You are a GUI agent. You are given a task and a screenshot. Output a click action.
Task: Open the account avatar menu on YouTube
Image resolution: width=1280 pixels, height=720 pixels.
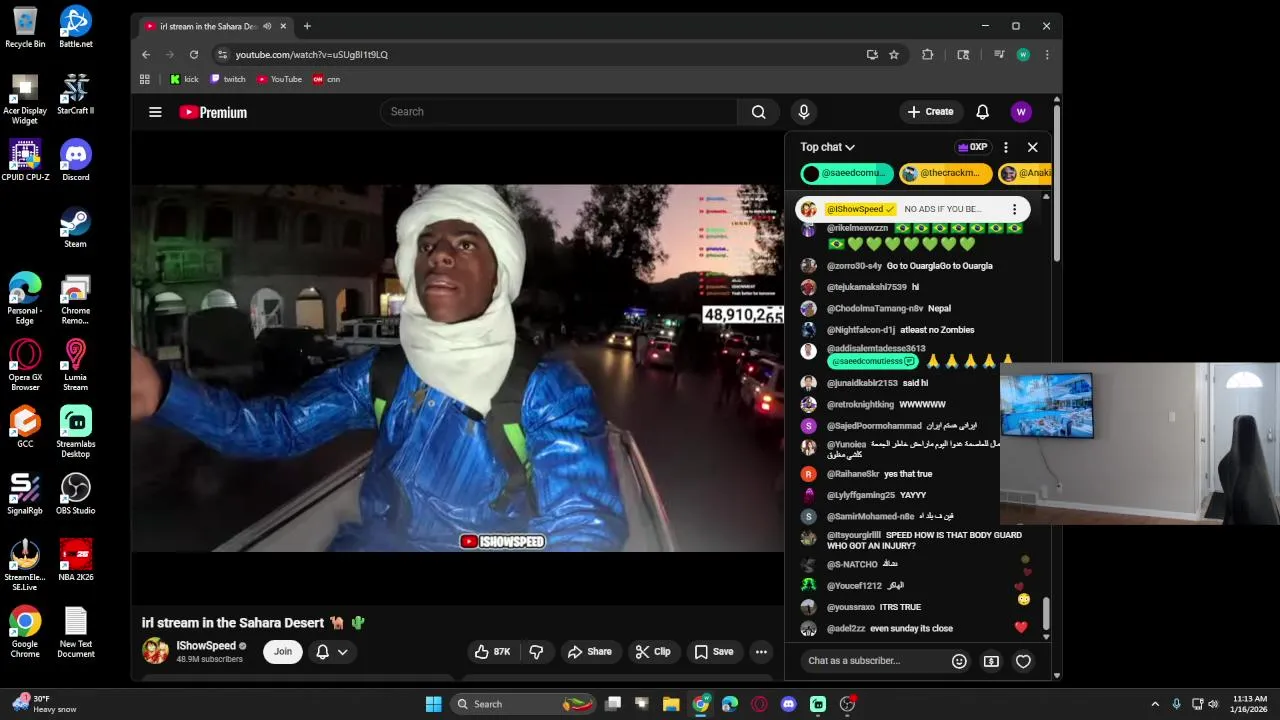click(1021, 112)
